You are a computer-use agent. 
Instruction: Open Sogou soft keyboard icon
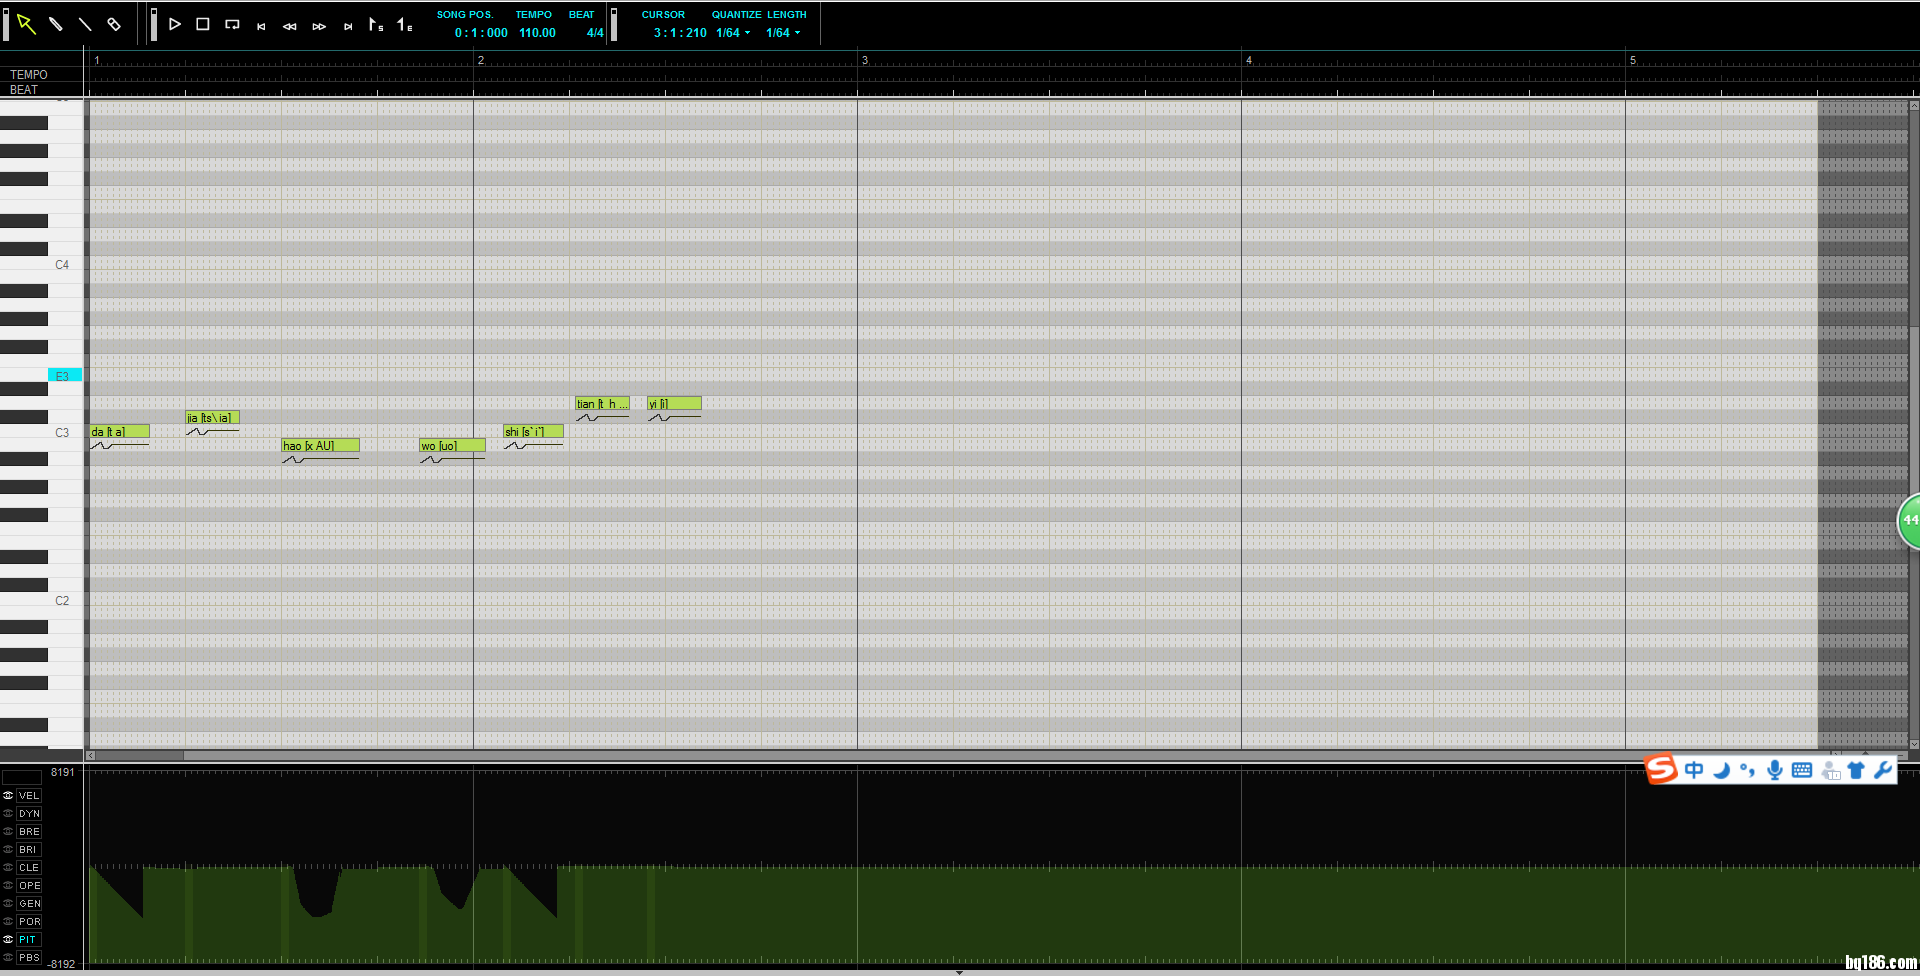tap(1802, 770)
